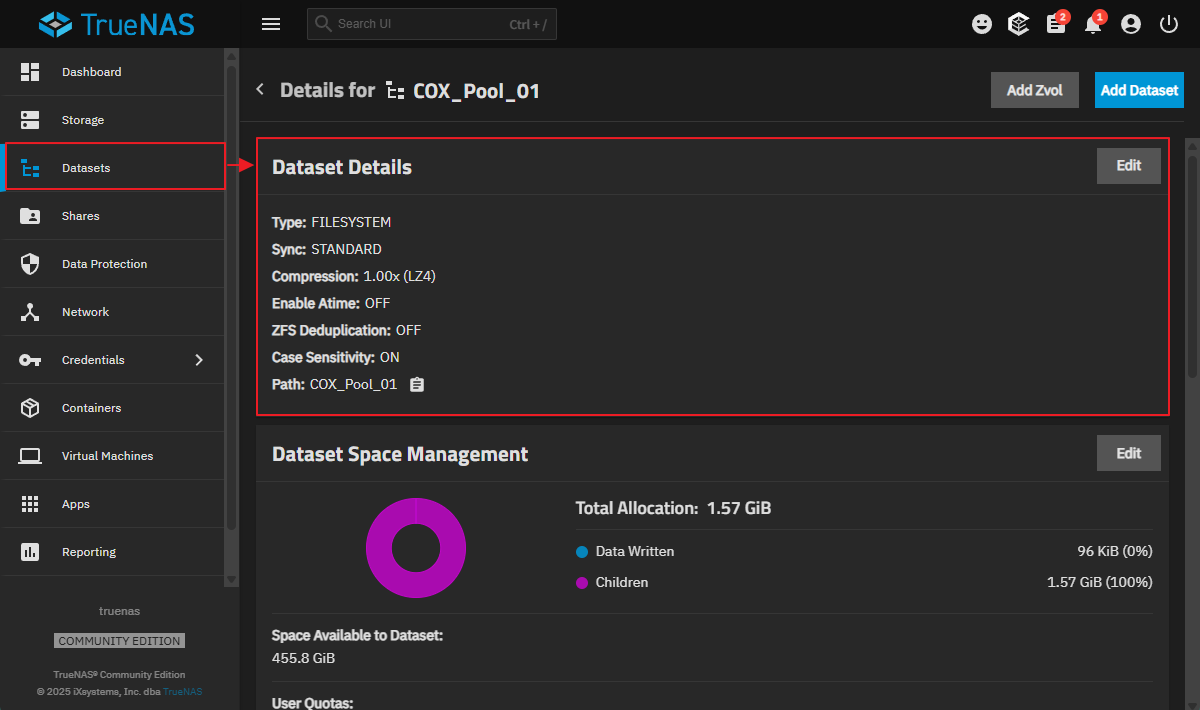Click the Virtual Machines laptop icon

30,456
